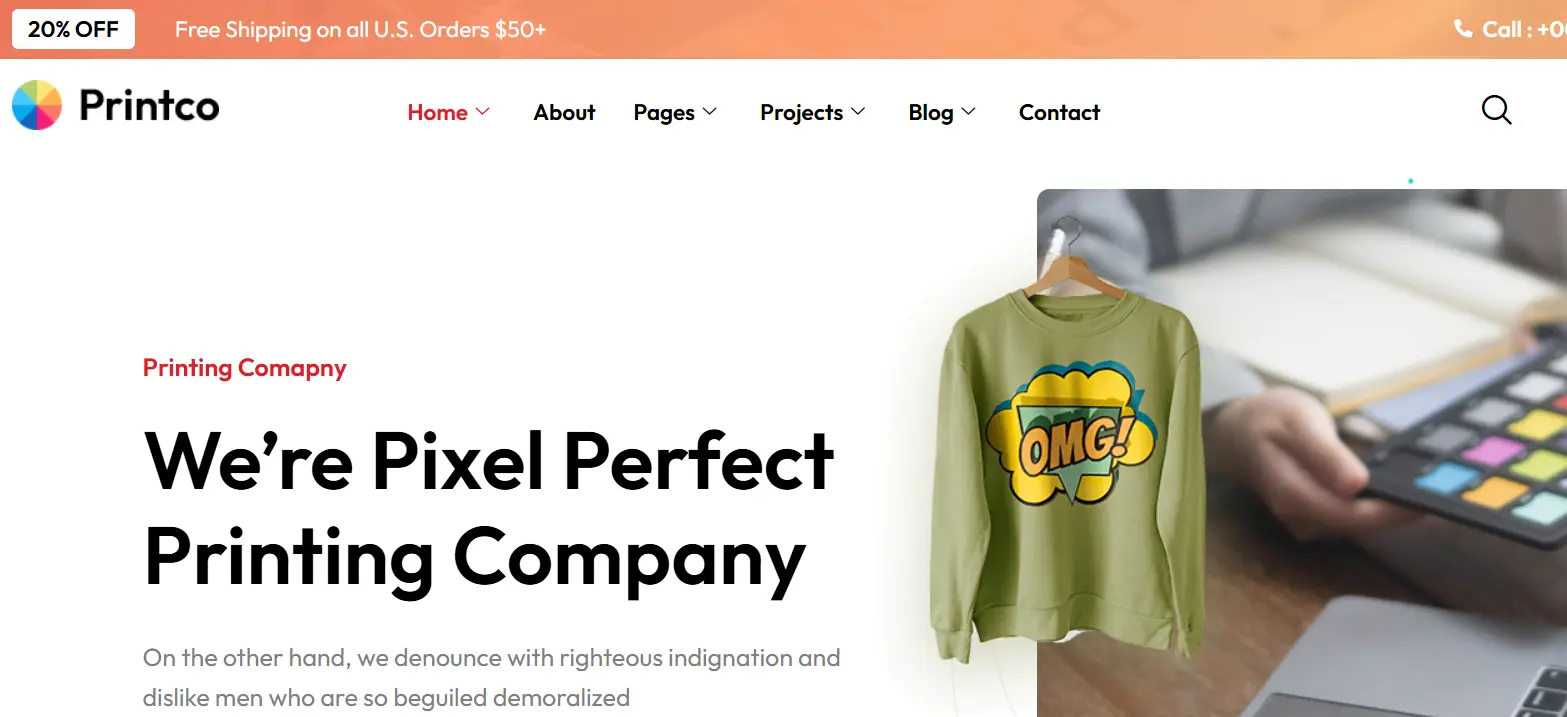Expand the Blog dropdown chevron

[968, 112]
